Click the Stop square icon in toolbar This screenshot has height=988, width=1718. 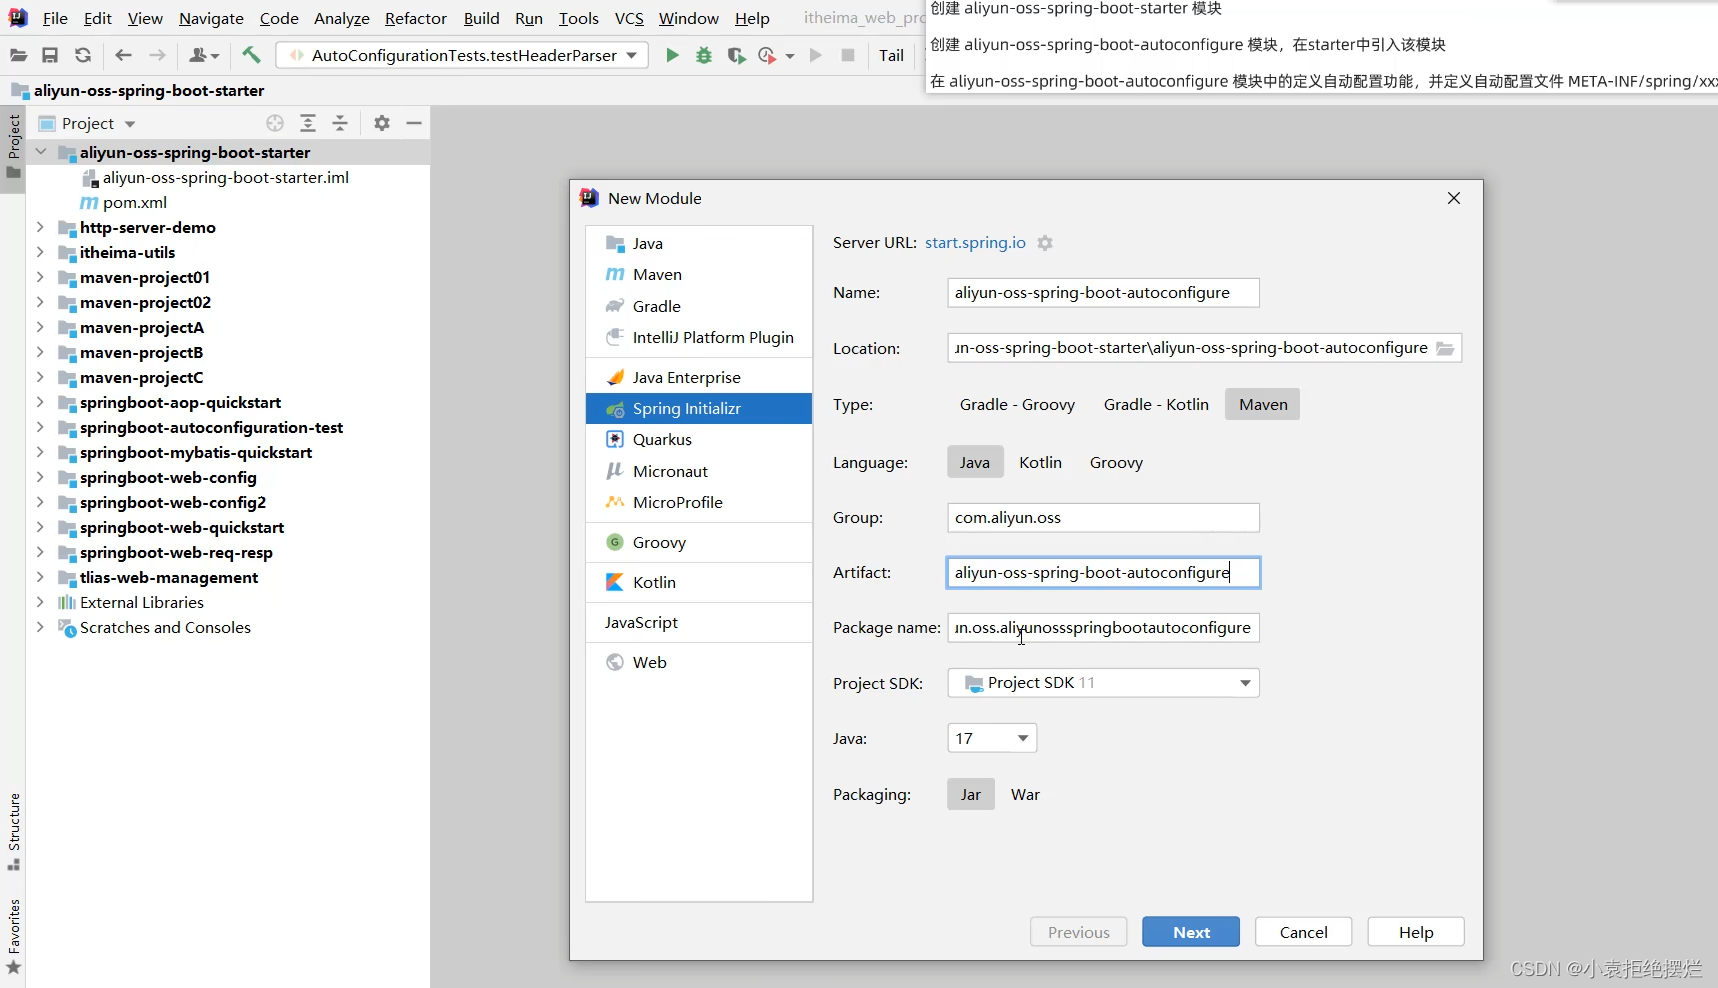tap(848, 55)
